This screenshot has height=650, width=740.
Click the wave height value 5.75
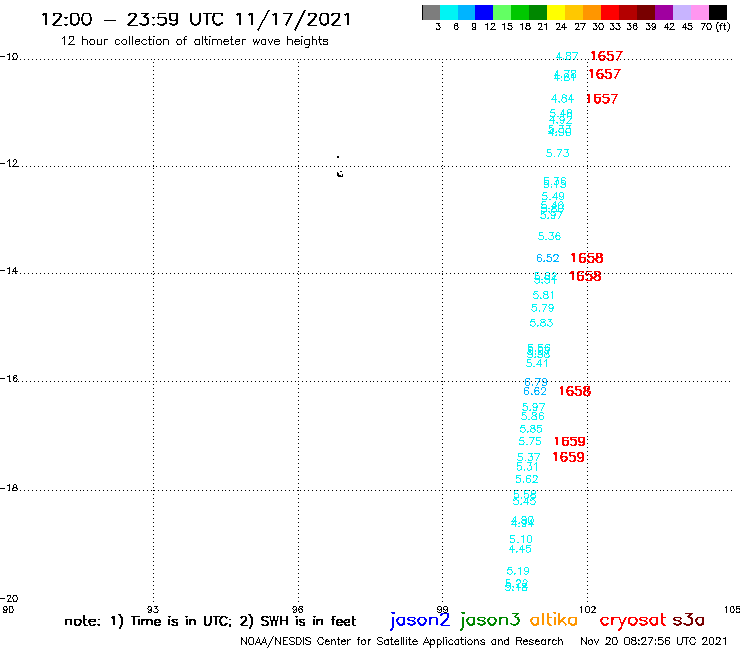pos(530,441)
